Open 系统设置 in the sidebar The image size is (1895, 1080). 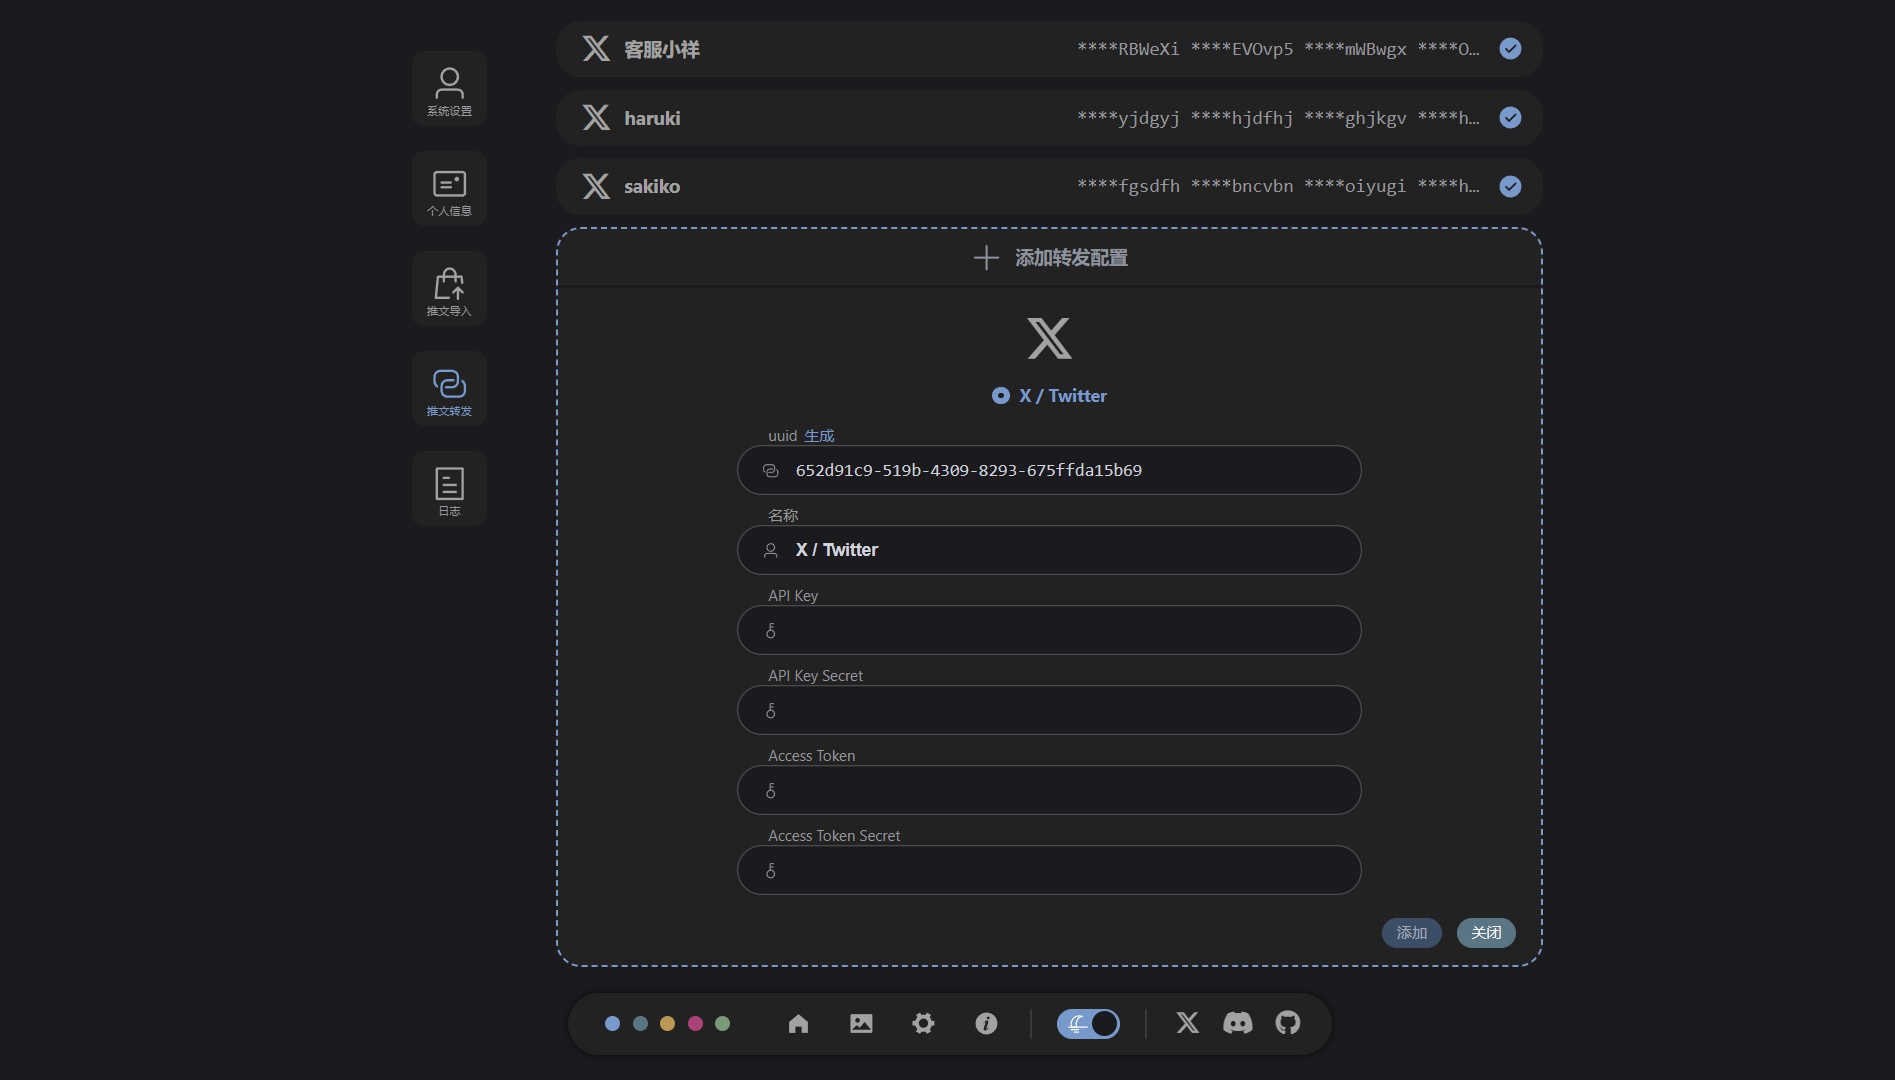pos(449,89)
